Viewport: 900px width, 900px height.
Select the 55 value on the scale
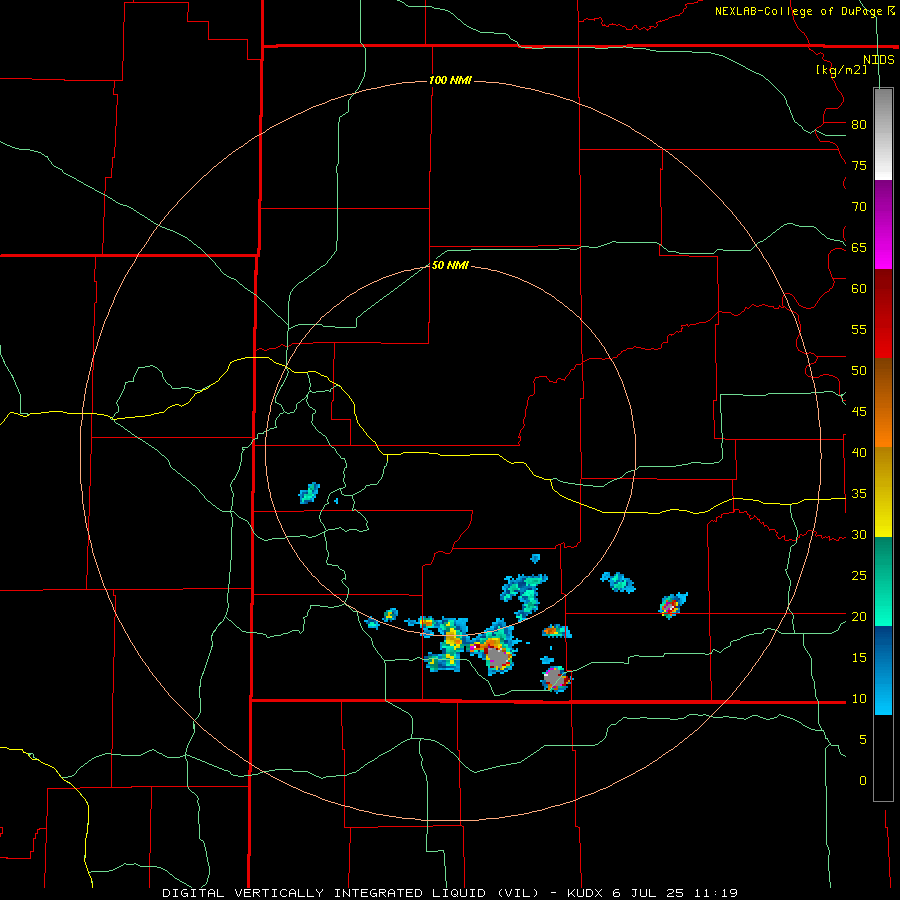click(x=859, y=329)
